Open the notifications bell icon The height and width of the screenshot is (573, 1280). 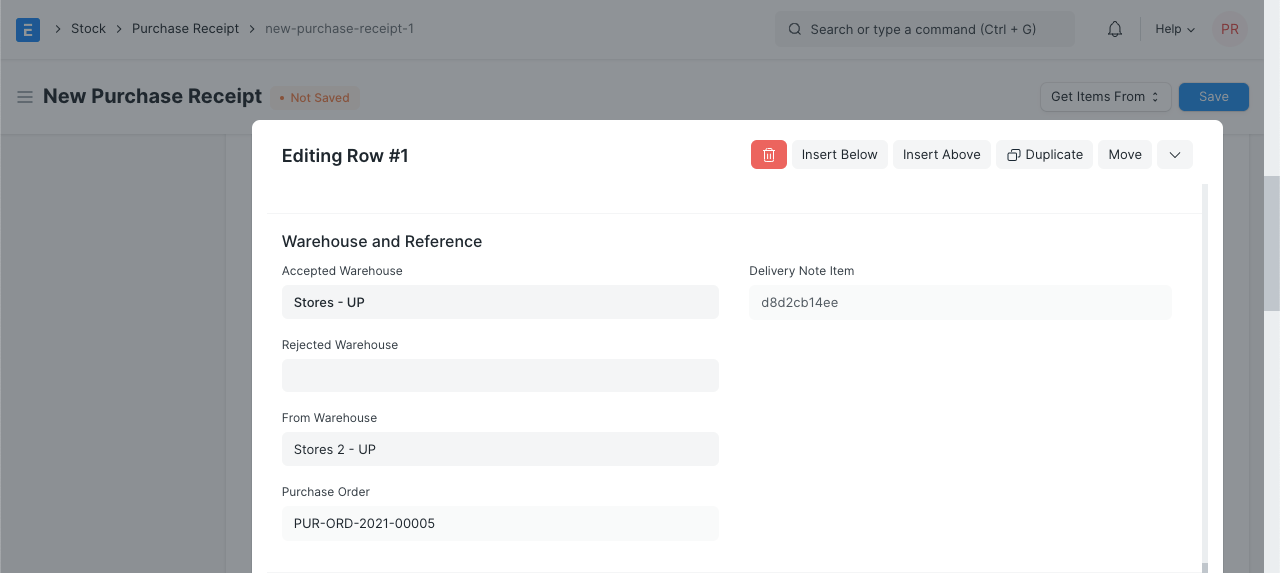1114,29
